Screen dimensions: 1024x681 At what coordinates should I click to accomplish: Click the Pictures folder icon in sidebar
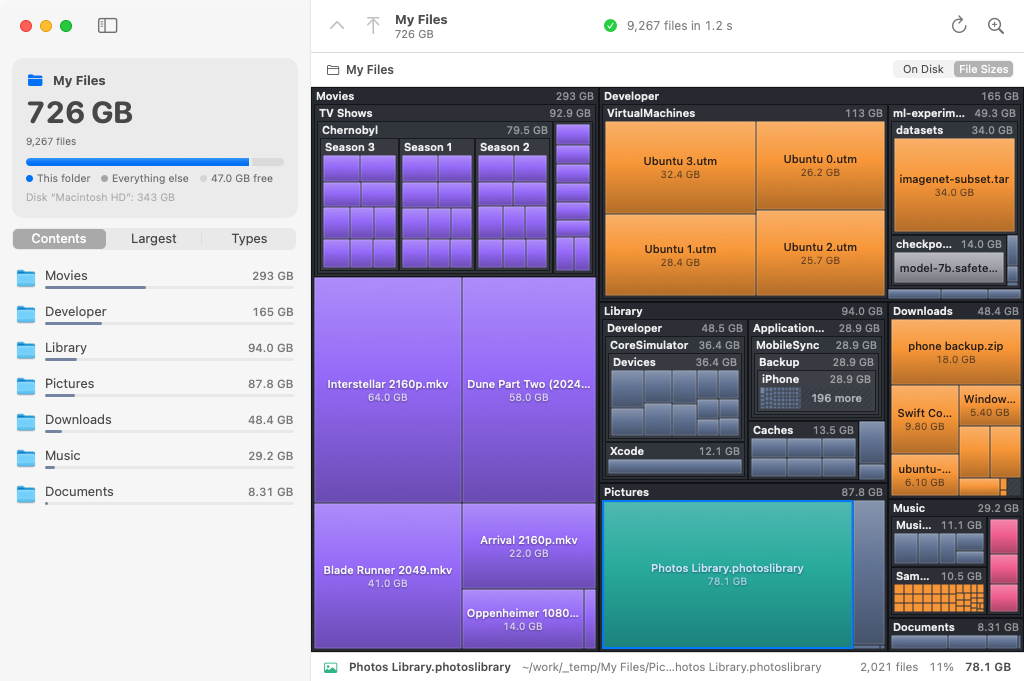[26, 386]
